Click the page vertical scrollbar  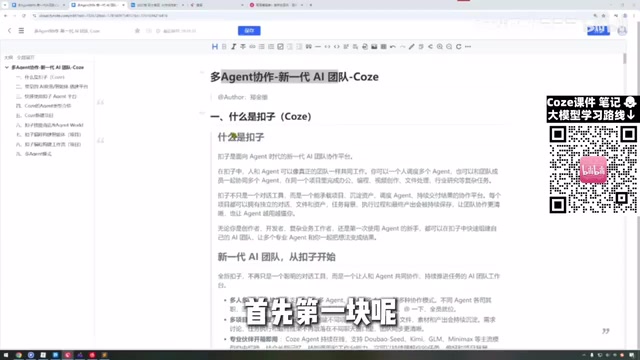pyautogui.click(x=624, y=59)
